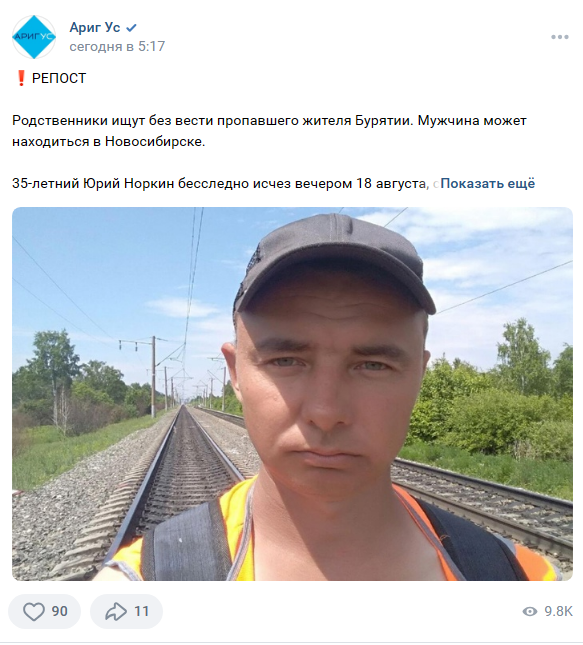Click the verified checkmark beside Ариг Ус
The height and width of the screenshot is (645, 583).
tap(131, 28)
